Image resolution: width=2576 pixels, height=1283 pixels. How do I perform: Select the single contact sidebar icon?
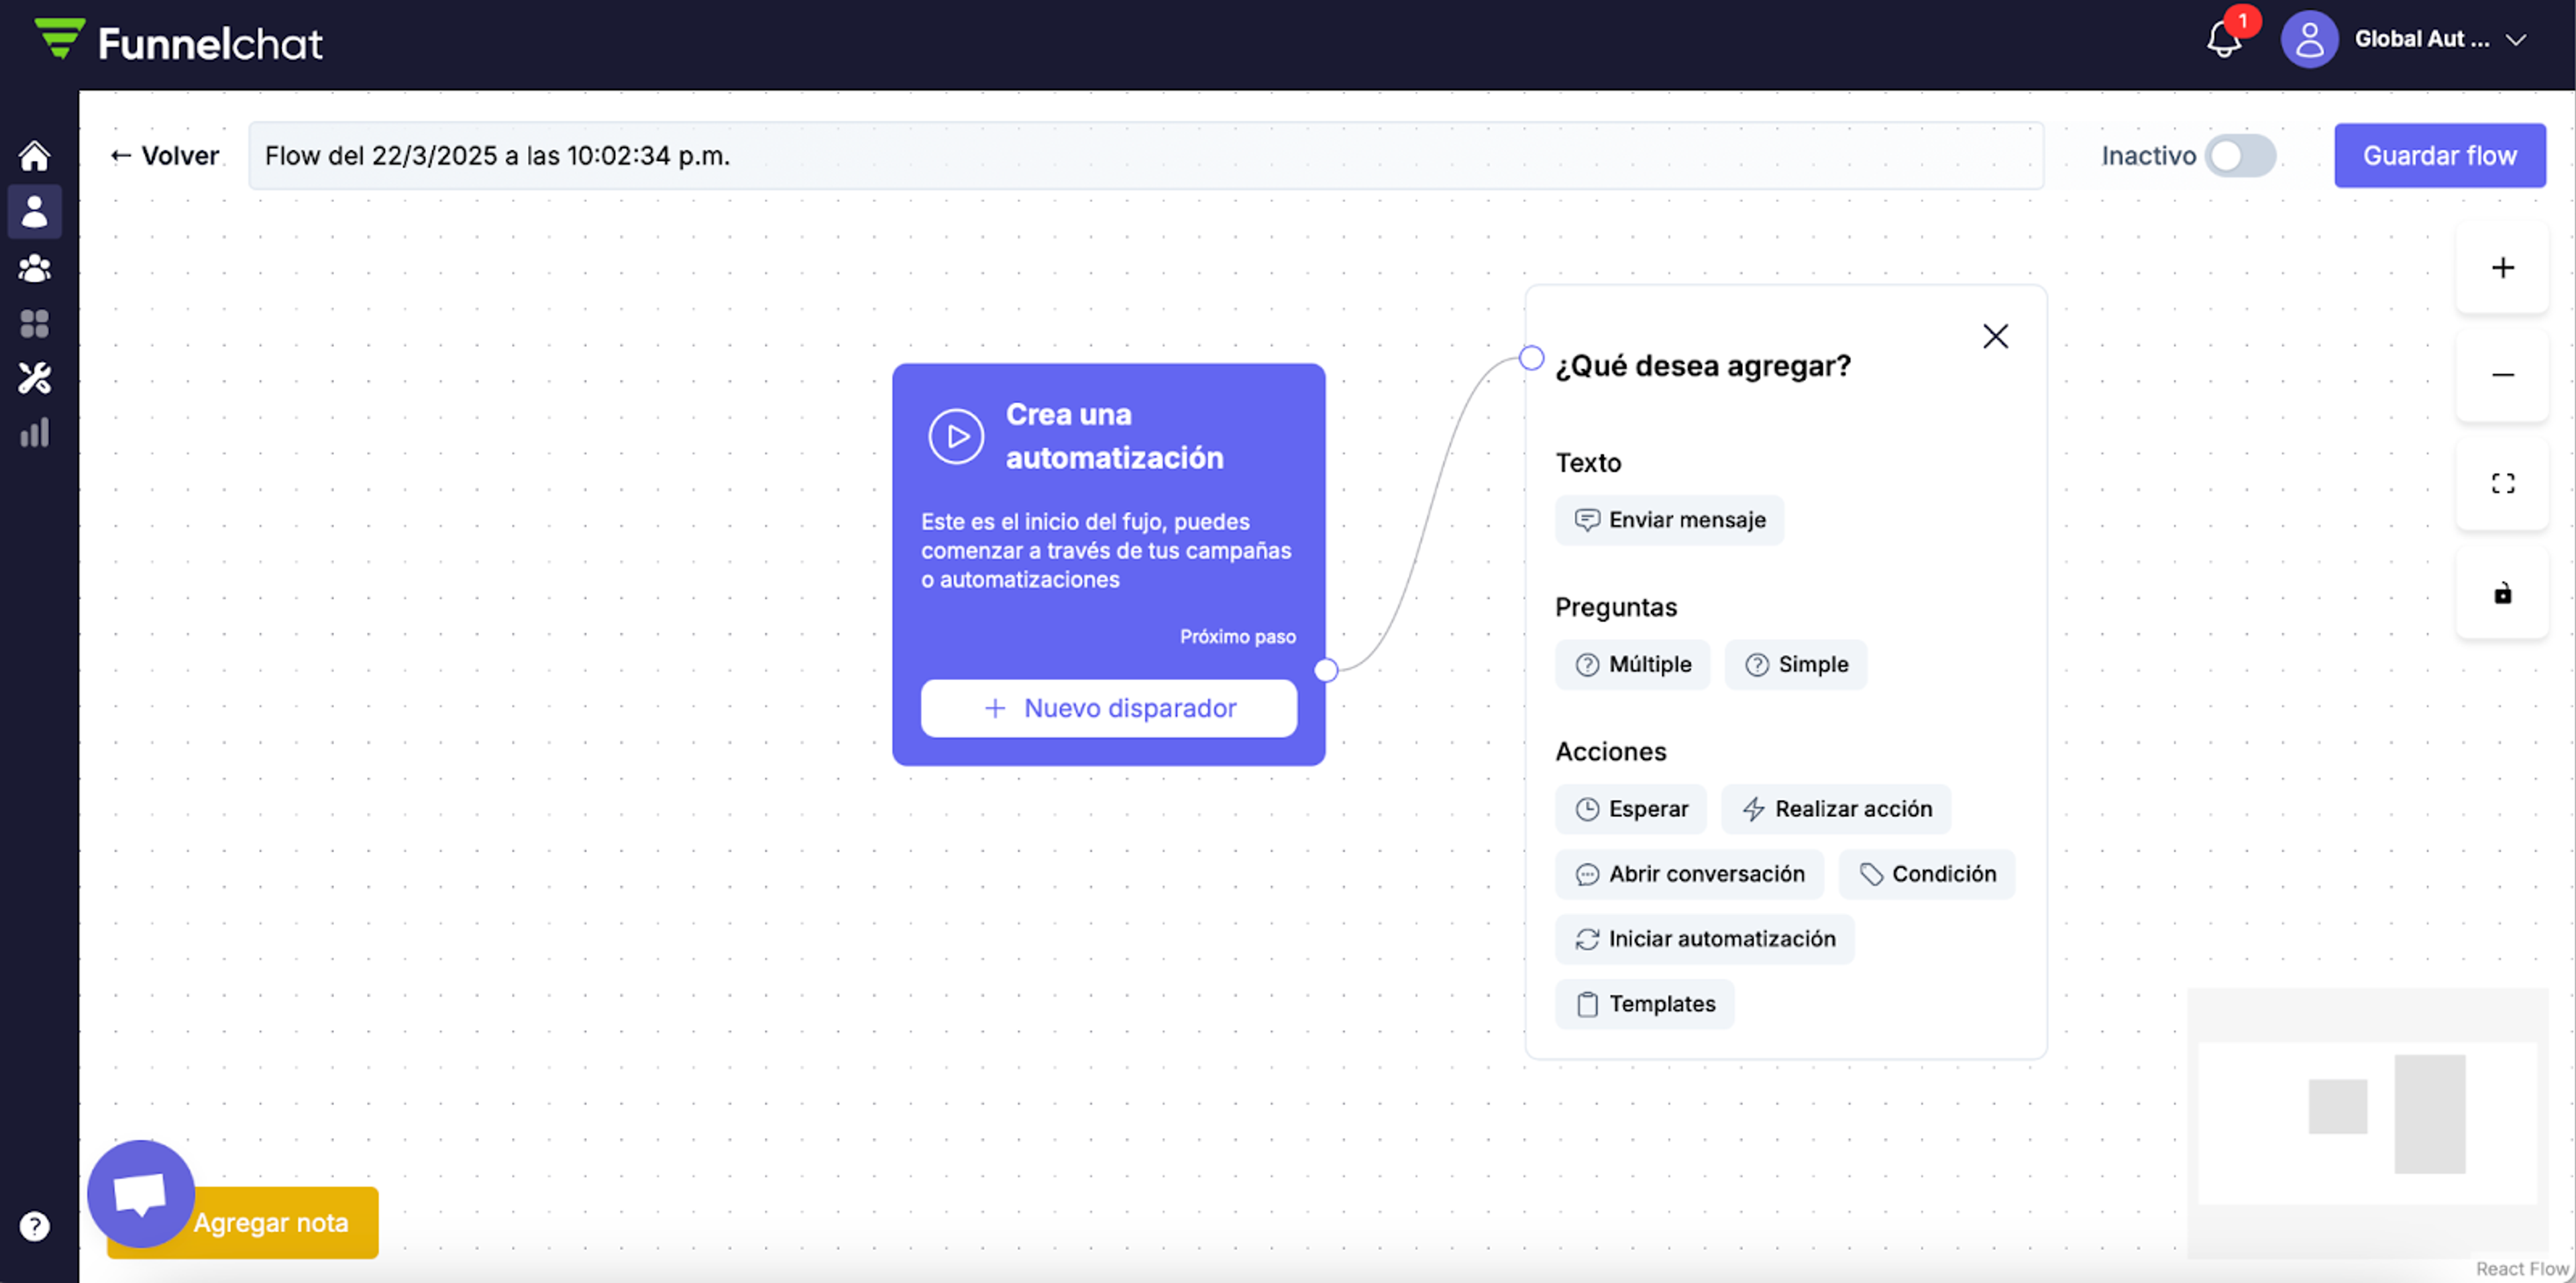pos(34,211)
